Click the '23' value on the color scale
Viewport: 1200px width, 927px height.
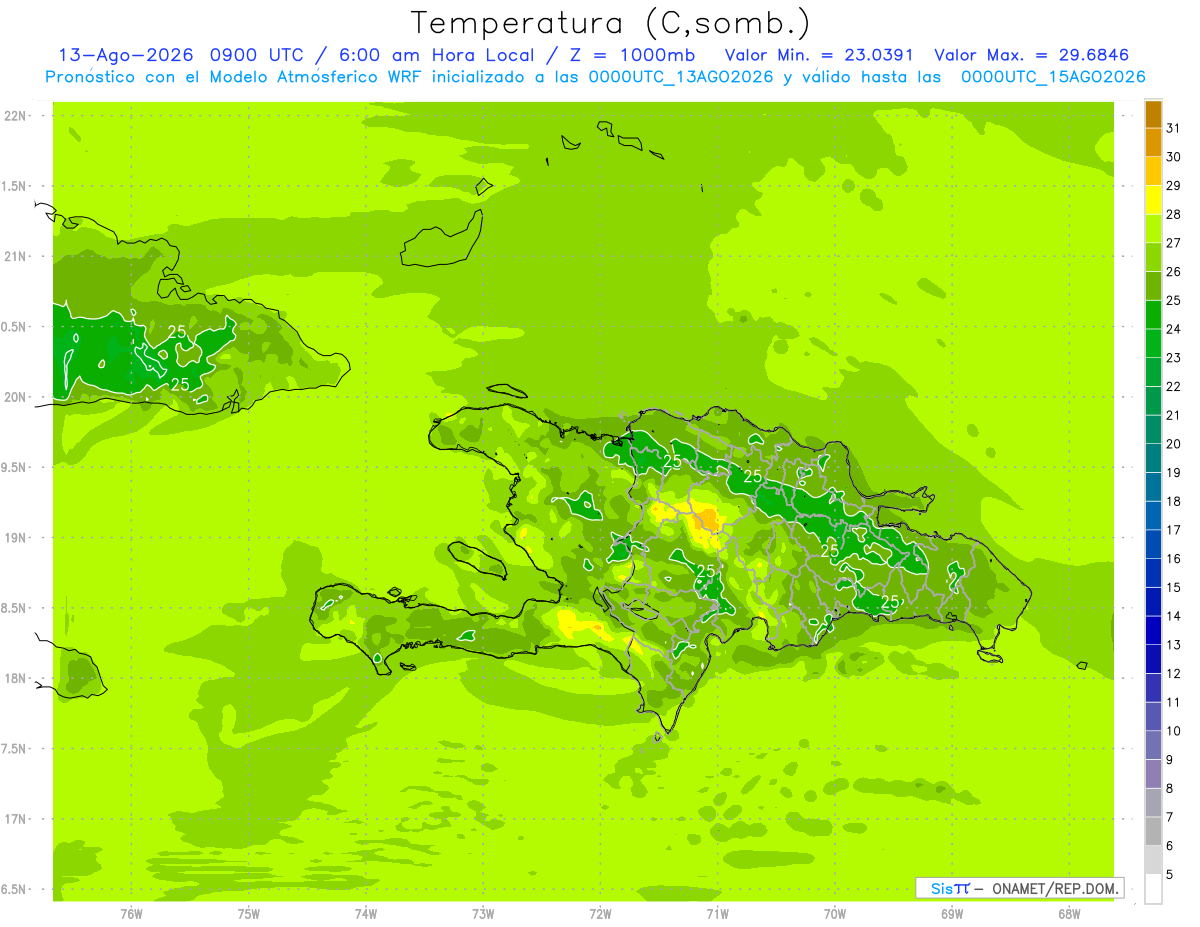[1174, 358]
